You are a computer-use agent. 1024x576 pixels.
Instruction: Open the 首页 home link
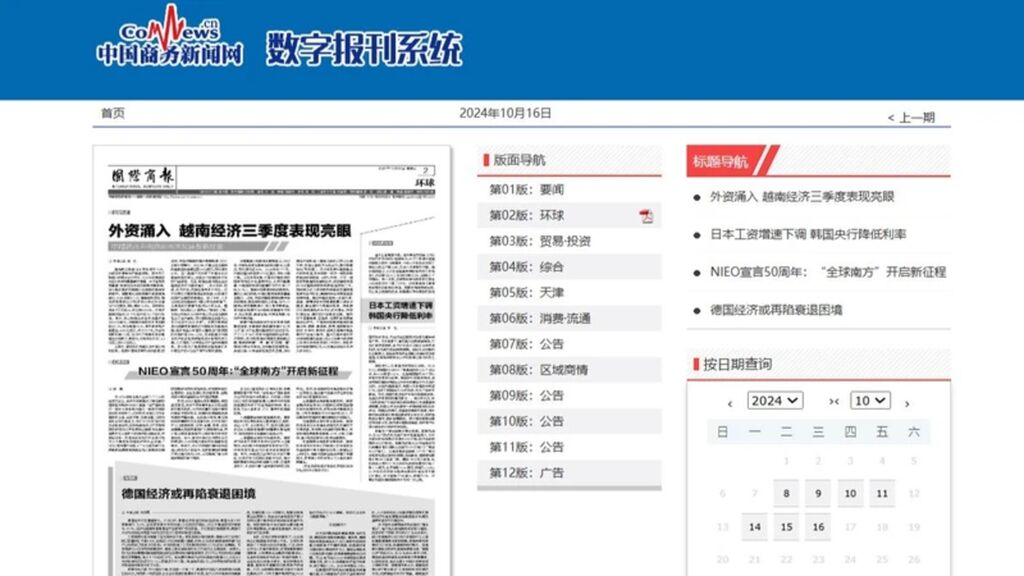click(113, 114)
